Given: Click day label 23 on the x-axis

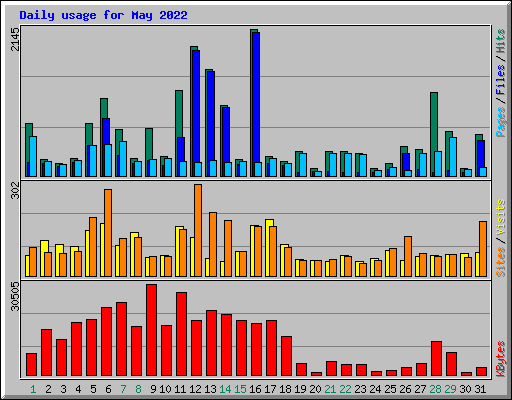Looking at the screenshot, I should [360, 389].
